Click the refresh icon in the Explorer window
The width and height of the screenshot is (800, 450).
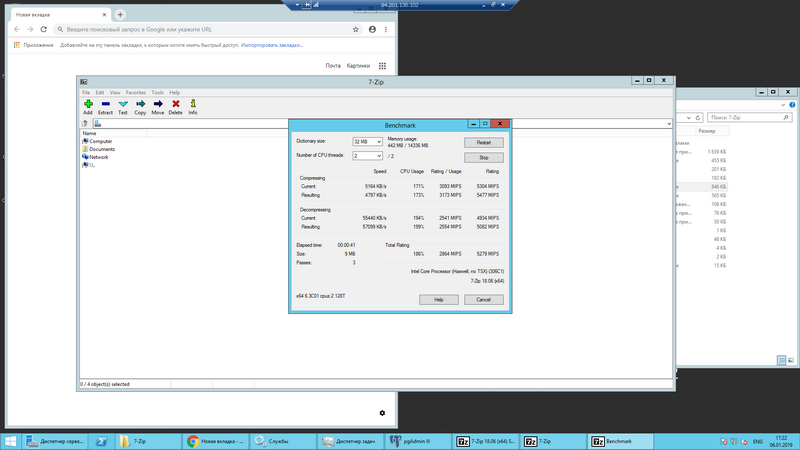tap(698, 117)
